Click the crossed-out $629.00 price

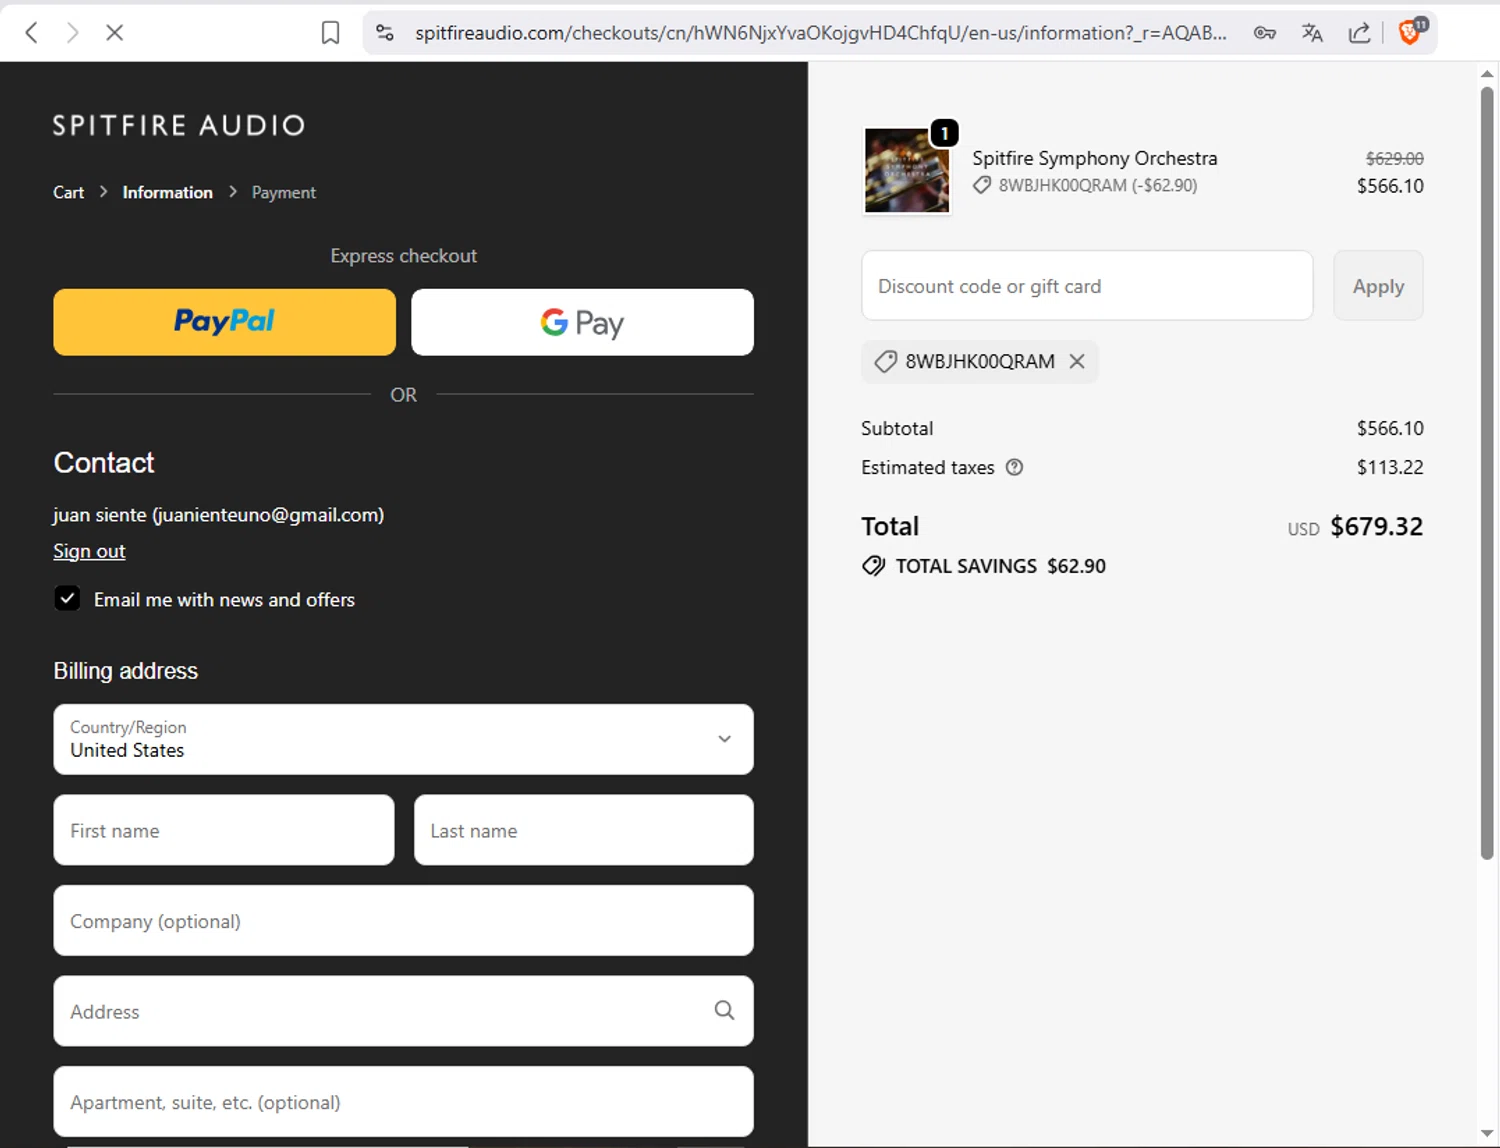[1395, 158]
